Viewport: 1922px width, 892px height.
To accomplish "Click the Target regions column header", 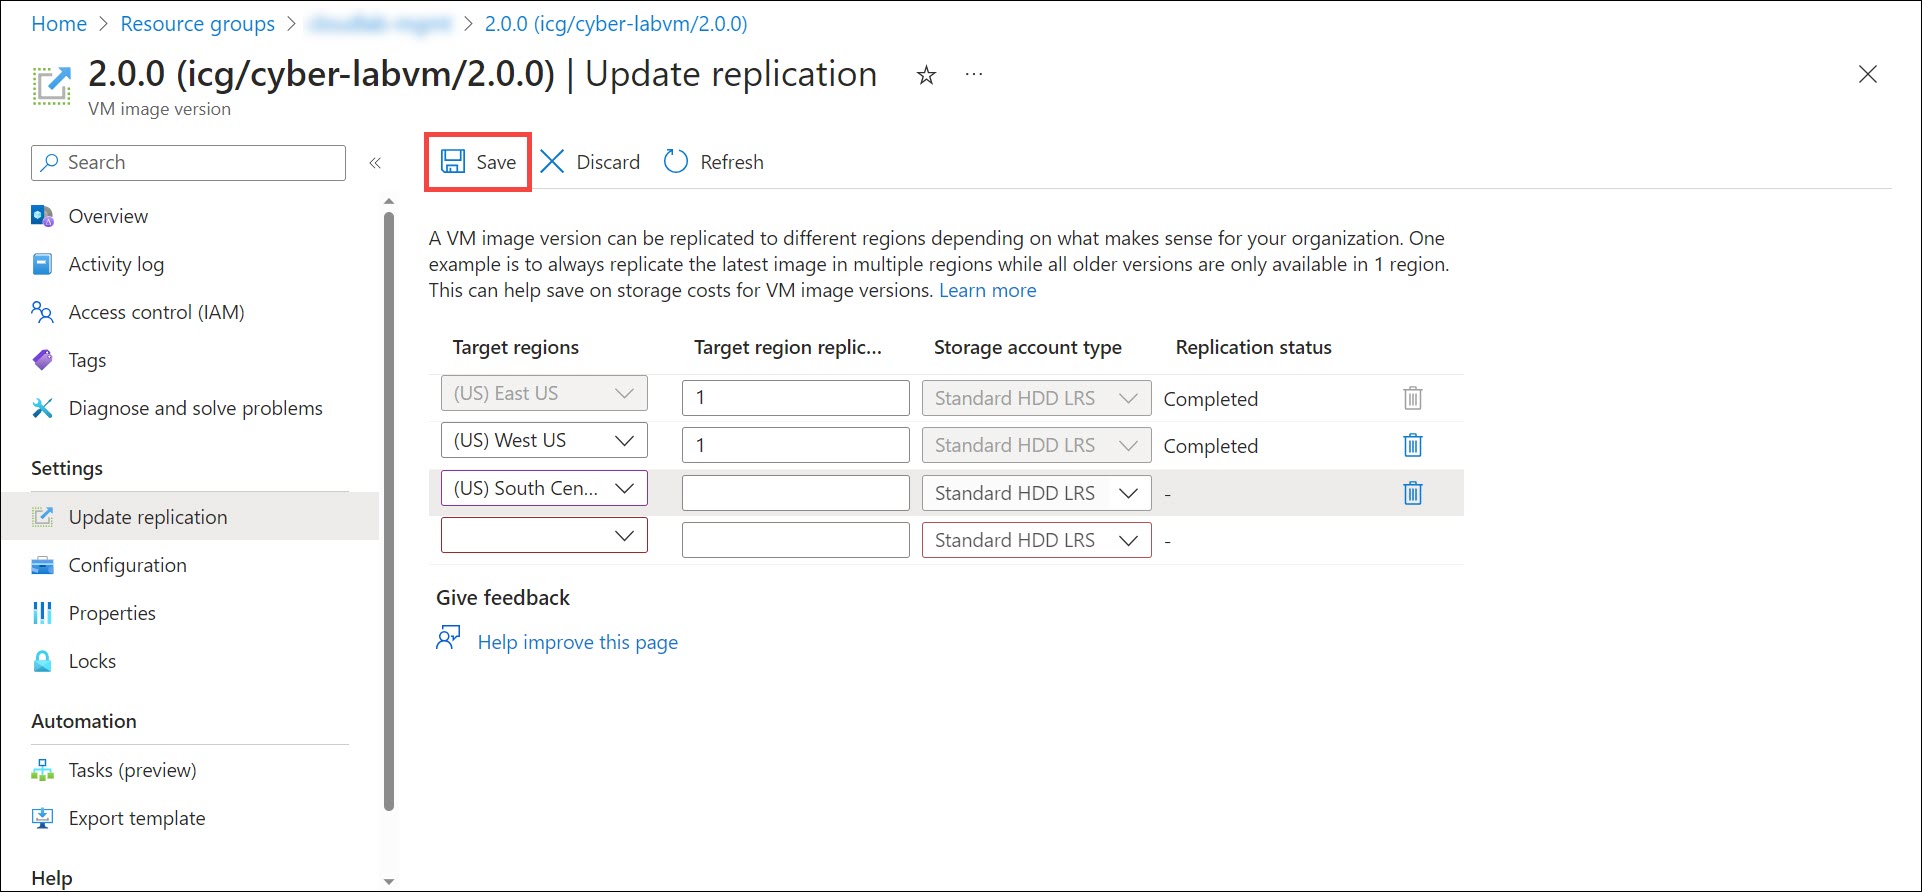I will (515, 348).
